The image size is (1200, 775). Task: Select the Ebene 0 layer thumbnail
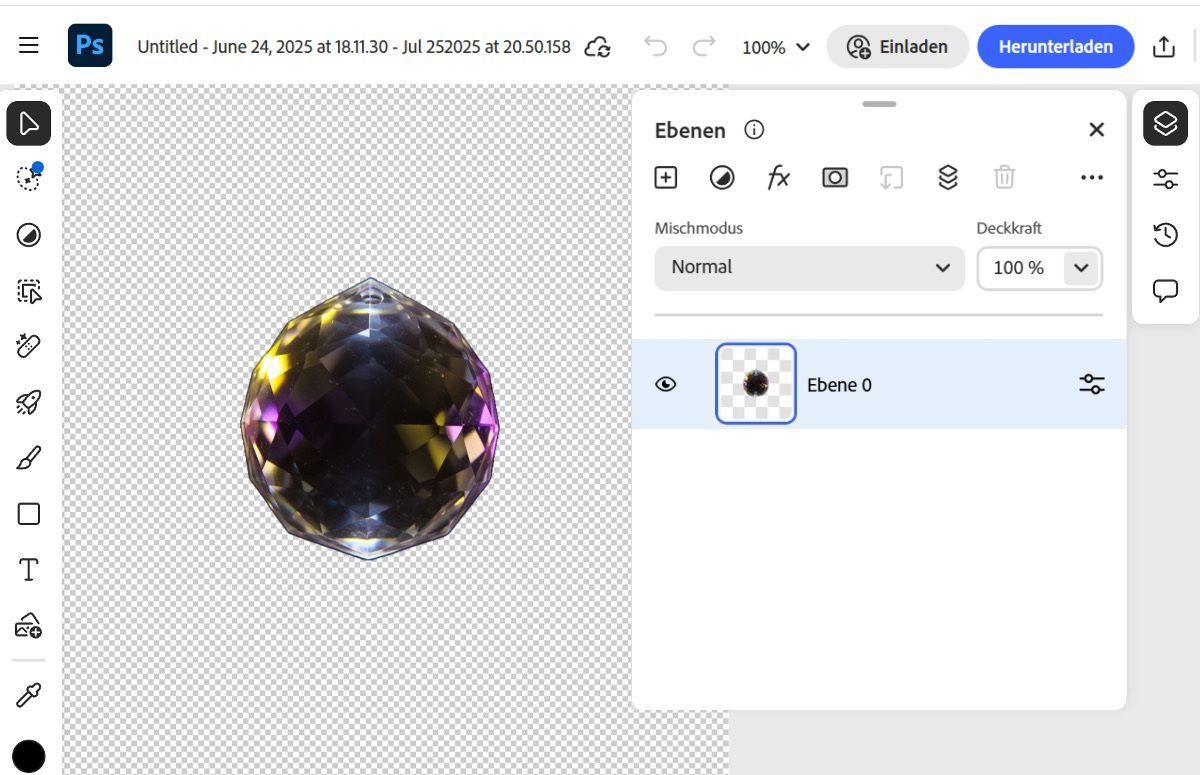(756, 383)
